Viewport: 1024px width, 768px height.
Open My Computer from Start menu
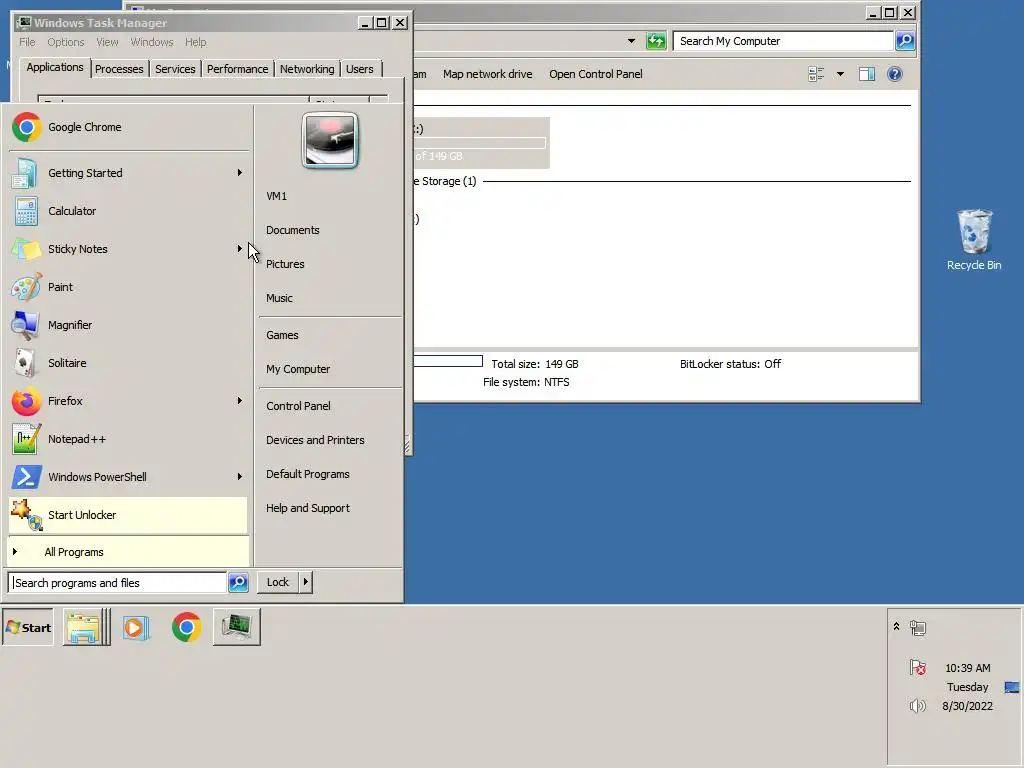(298, 369)
